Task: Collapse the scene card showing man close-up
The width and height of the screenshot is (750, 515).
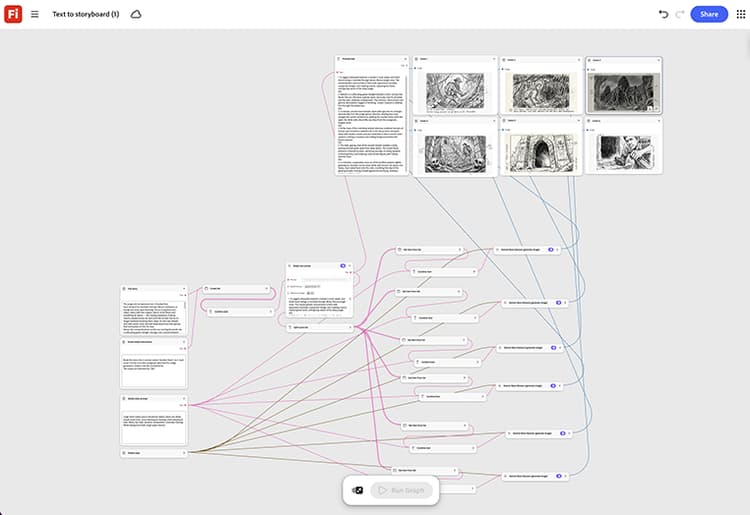Action: (658, 121)
